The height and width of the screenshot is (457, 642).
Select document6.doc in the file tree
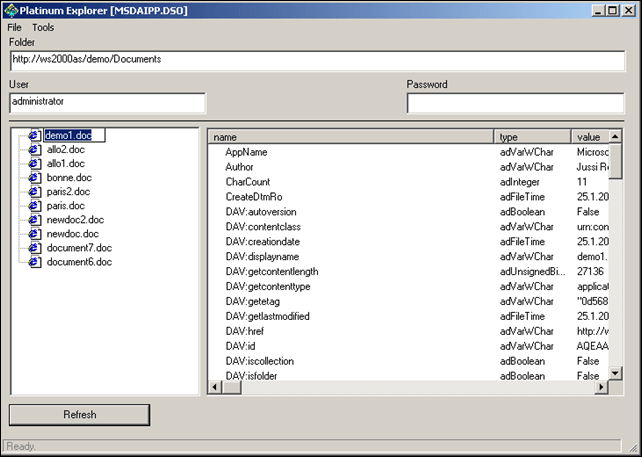(79, 262)
